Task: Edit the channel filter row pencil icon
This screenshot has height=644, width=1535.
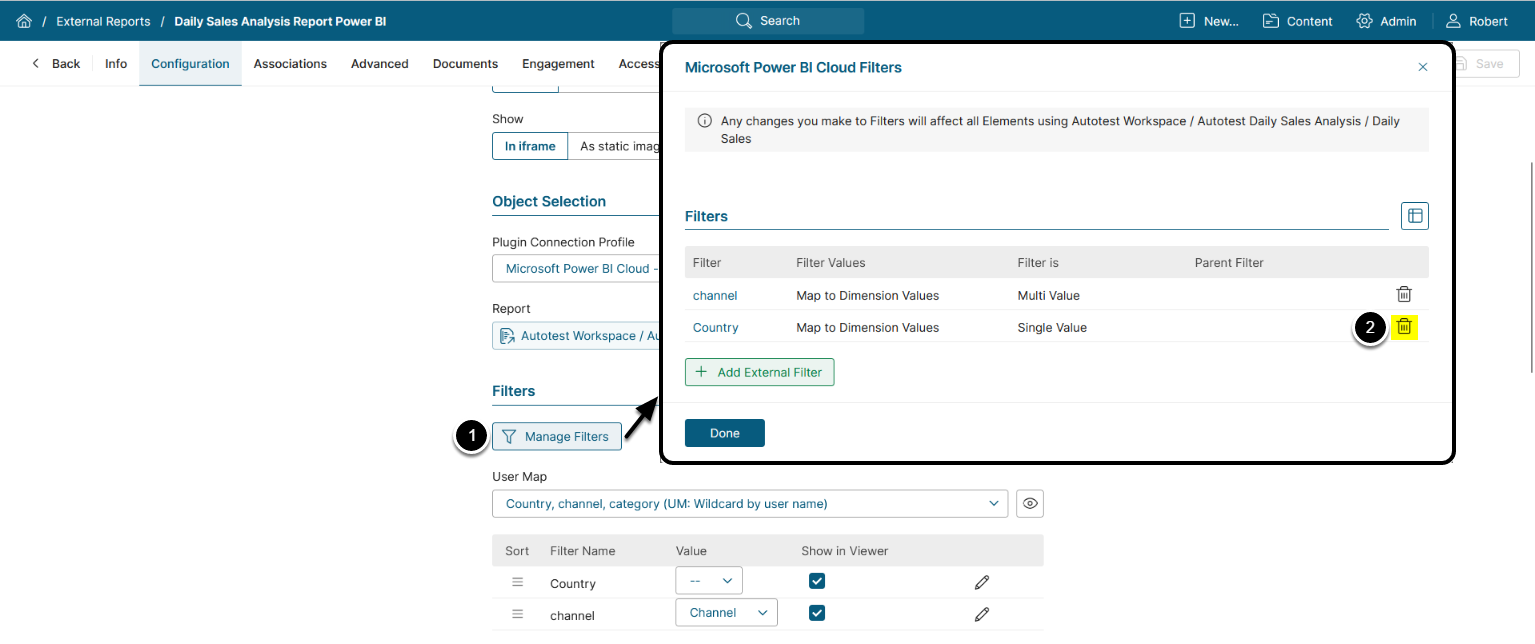Action: pos(981,615)
